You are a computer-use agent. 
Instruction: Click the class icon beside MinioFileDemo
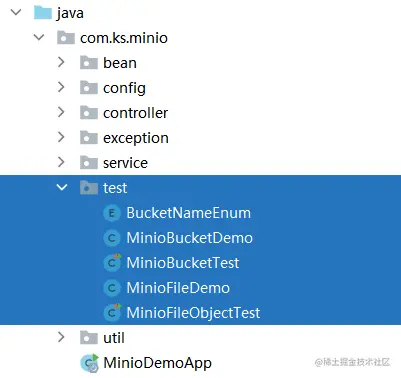click(112, 288)
